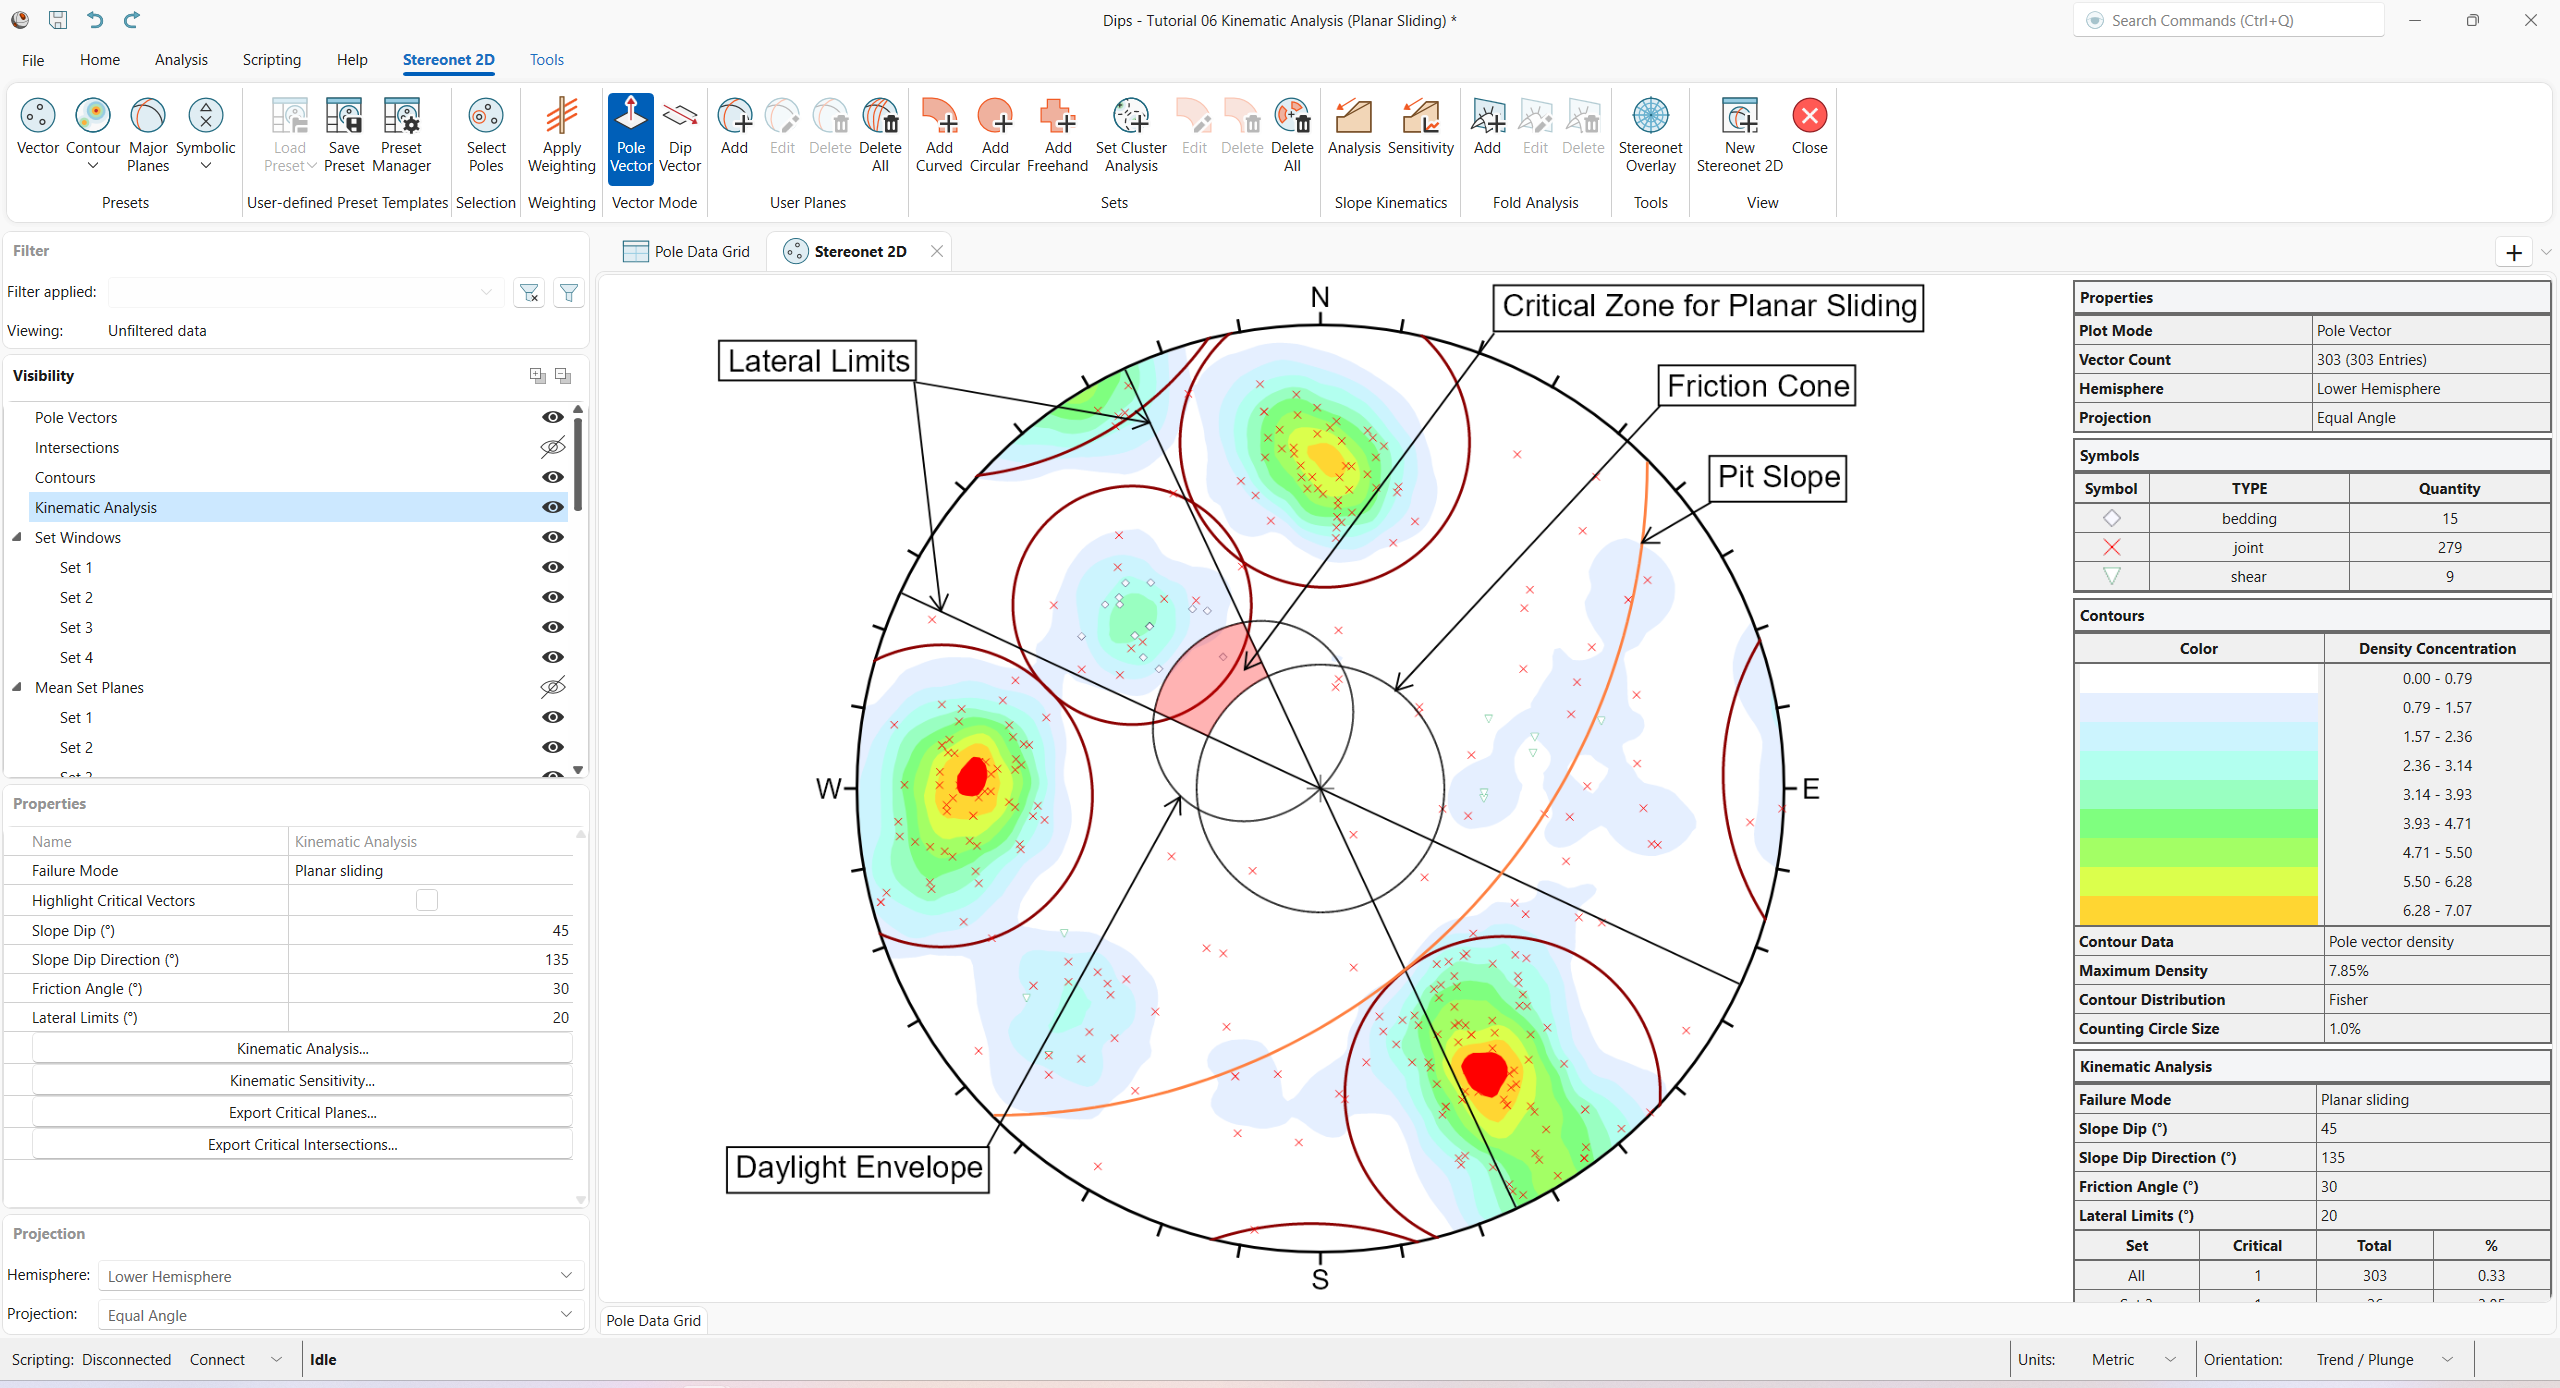Viewport: 2560px width, 1388px height.
Task: Open the Apply Weighting tool
Action: pos(561,135)
